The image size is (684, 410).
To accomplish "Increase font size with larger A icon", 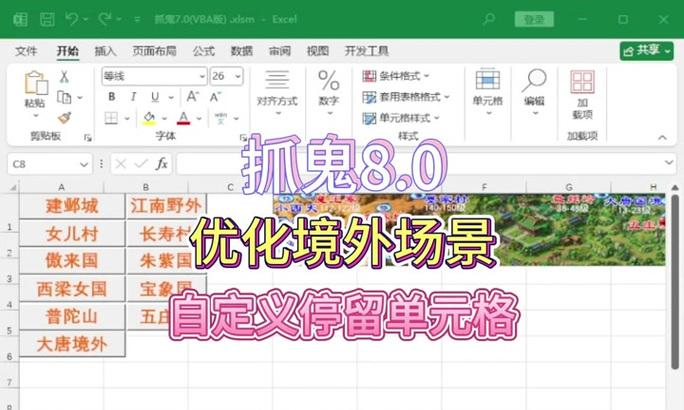I will click(193, 96).
